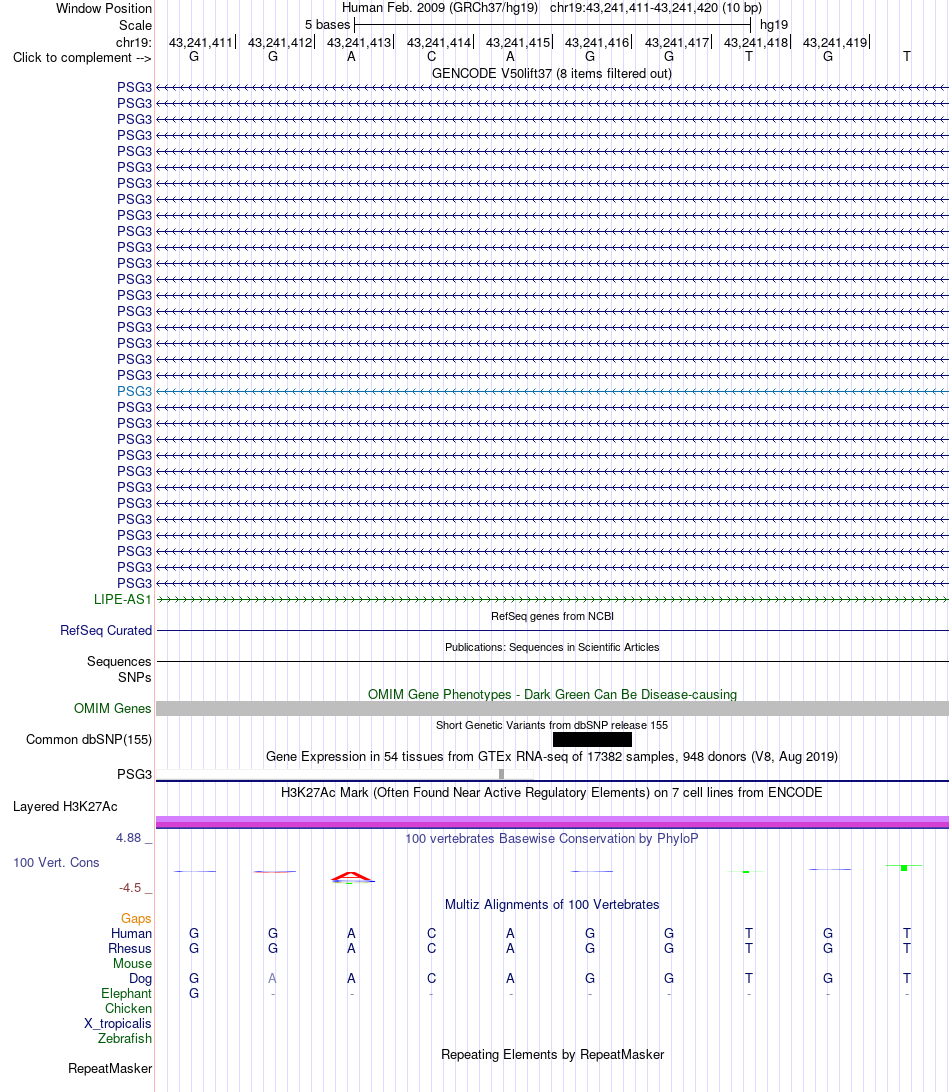Click the green LIPE-AS1 gene label
This screenshot has height=1092, width=950.
coord(123,599)
